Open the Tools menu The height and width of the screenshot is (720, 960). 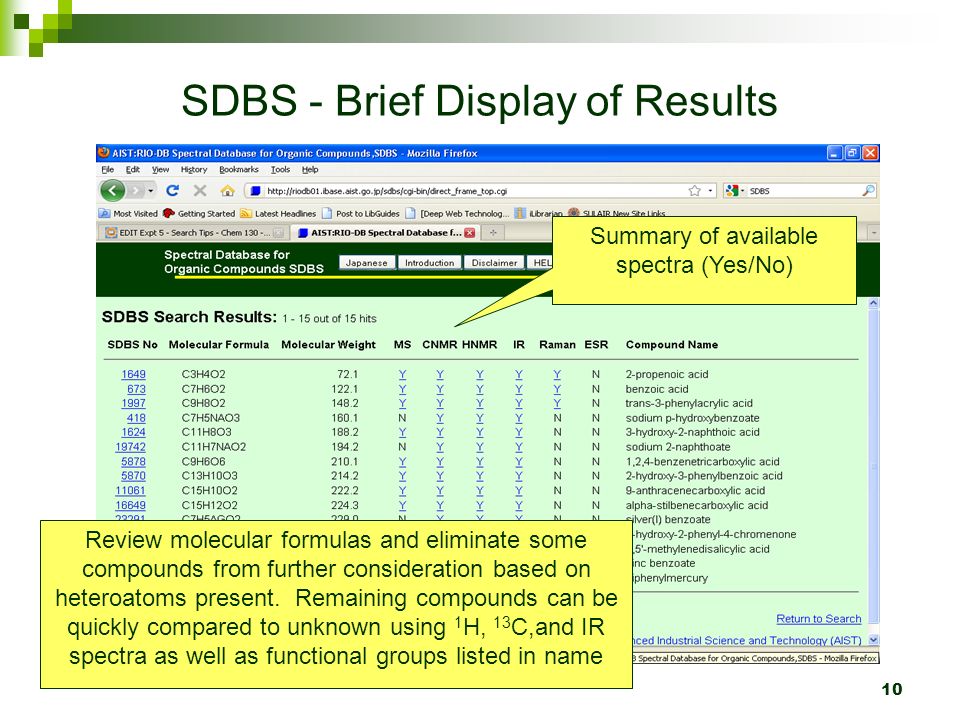point(280,170)
